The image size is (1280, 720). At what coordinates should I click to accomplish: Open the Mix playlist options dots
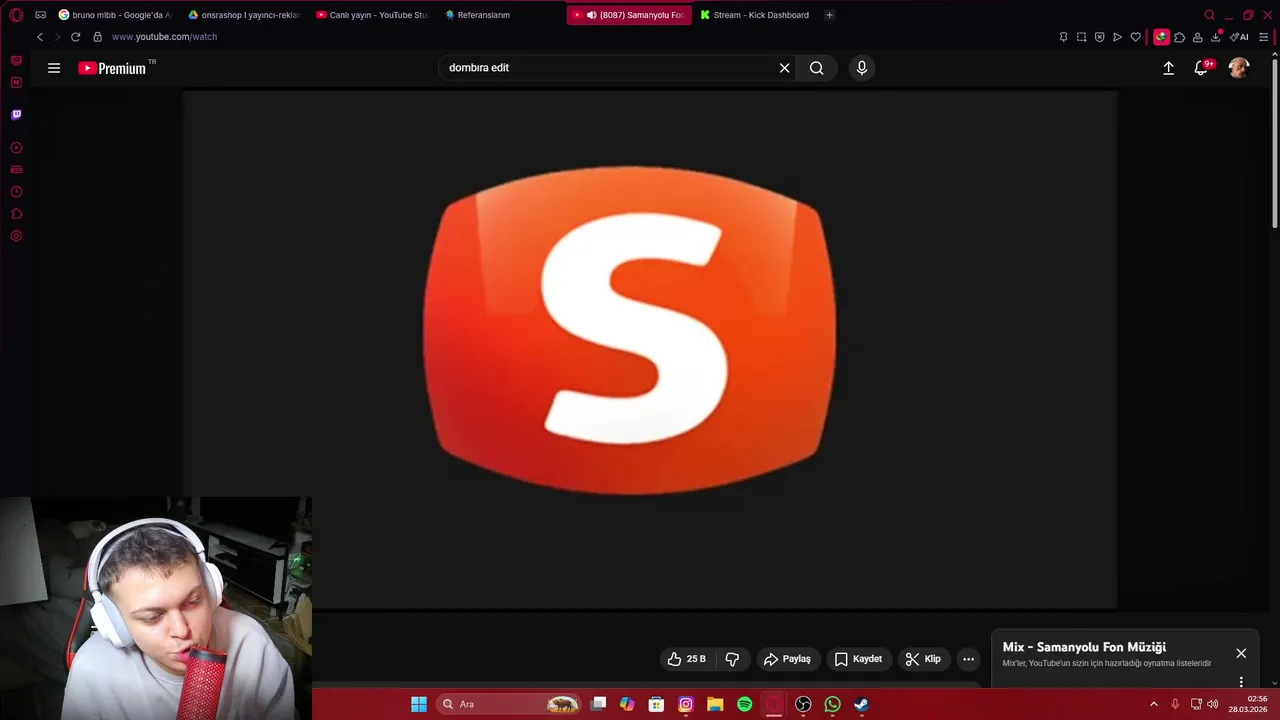(x=1241, y=682)
